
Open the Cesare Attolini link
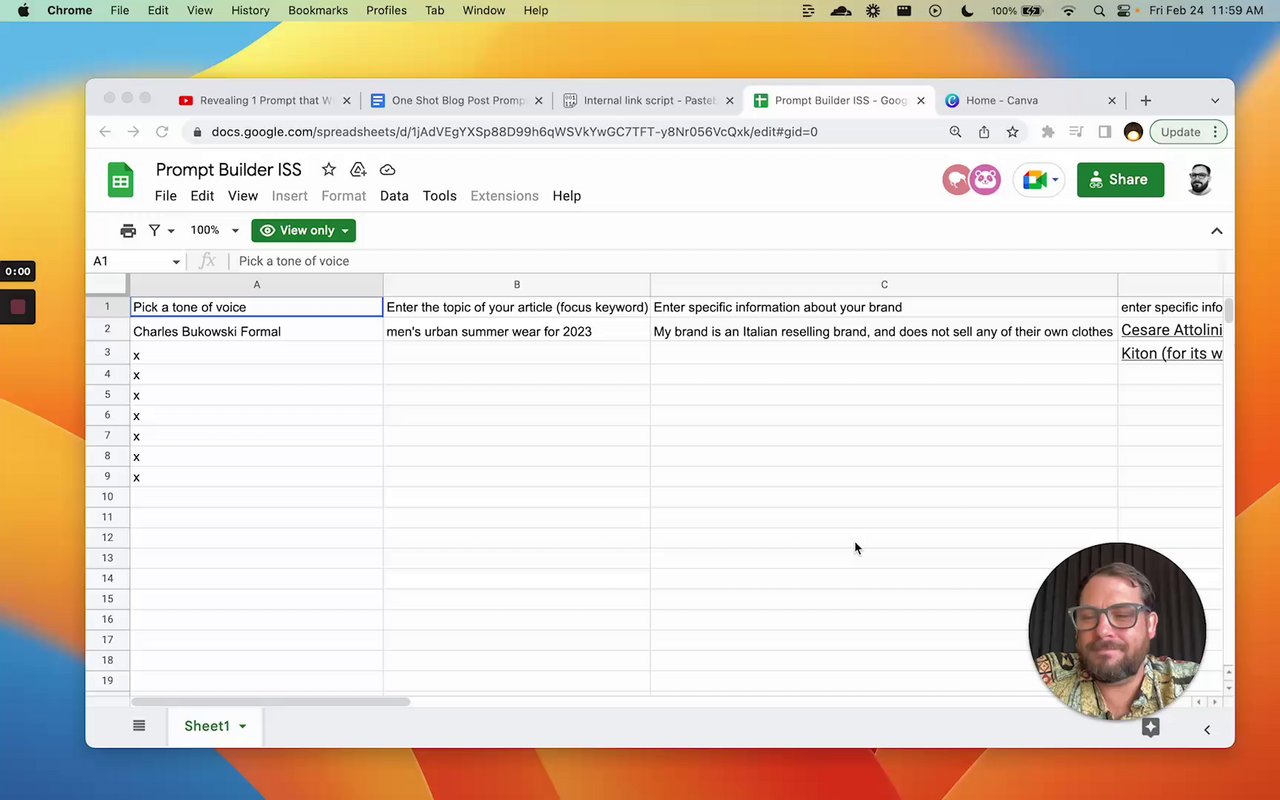pos(1171,330)
